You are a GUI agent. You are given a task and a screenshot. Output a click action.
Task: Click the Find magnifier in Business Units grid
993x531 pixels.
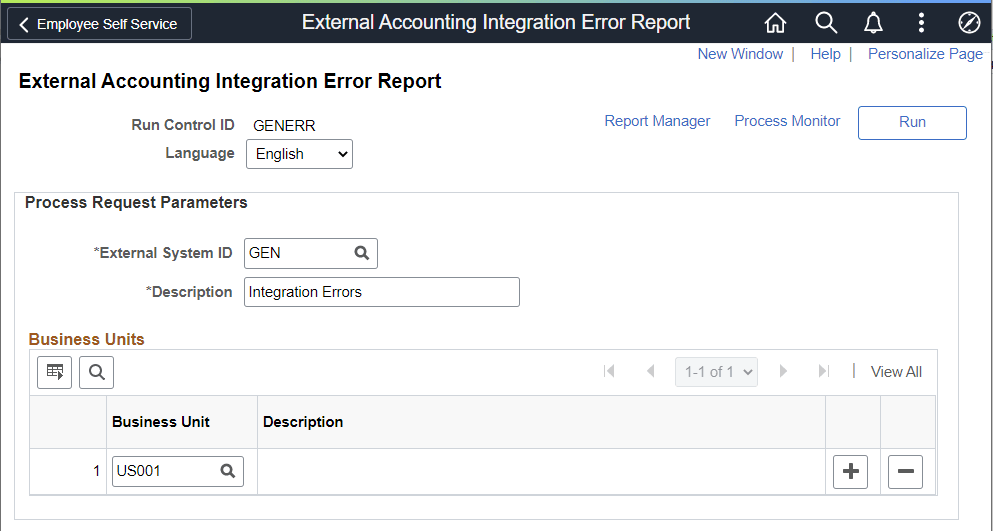pos(96,372)
